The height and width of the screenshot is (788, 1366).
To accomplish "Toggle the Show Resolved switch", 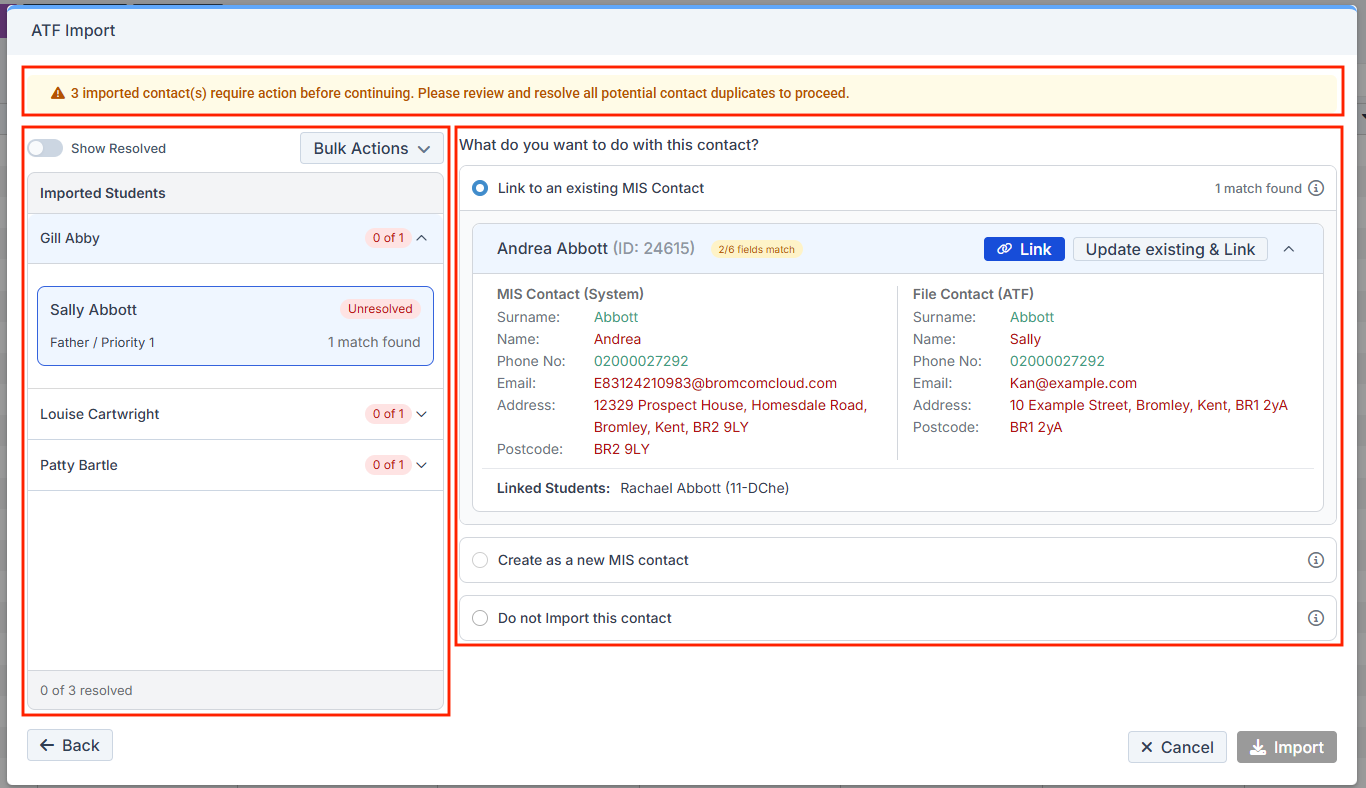I will [45, 148].
